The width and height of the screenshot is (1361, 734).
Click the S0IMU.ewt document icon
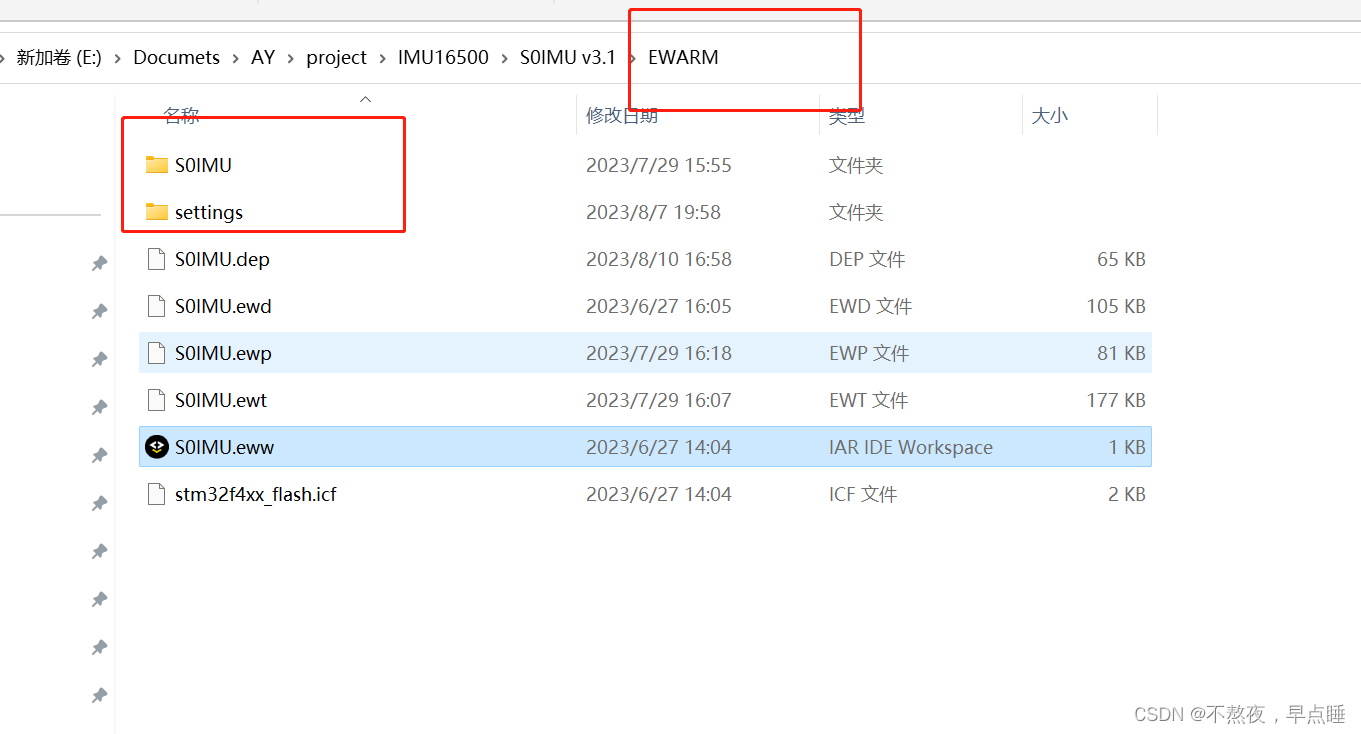156,399
